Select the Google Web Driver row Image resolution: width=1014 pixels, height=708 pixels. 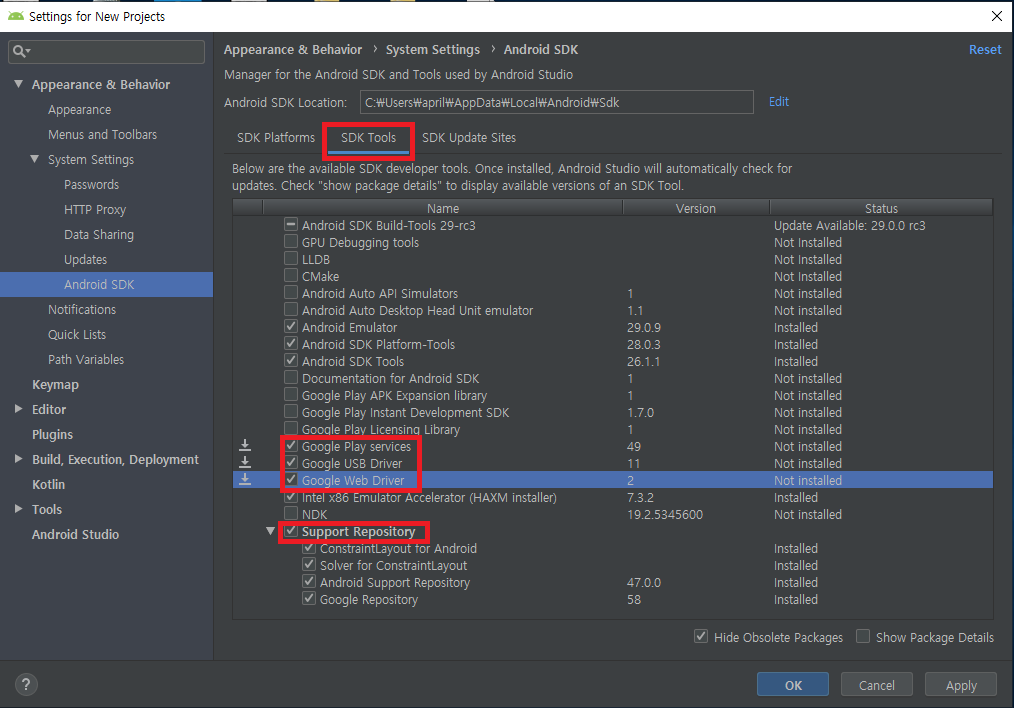[x=612, y=480]
